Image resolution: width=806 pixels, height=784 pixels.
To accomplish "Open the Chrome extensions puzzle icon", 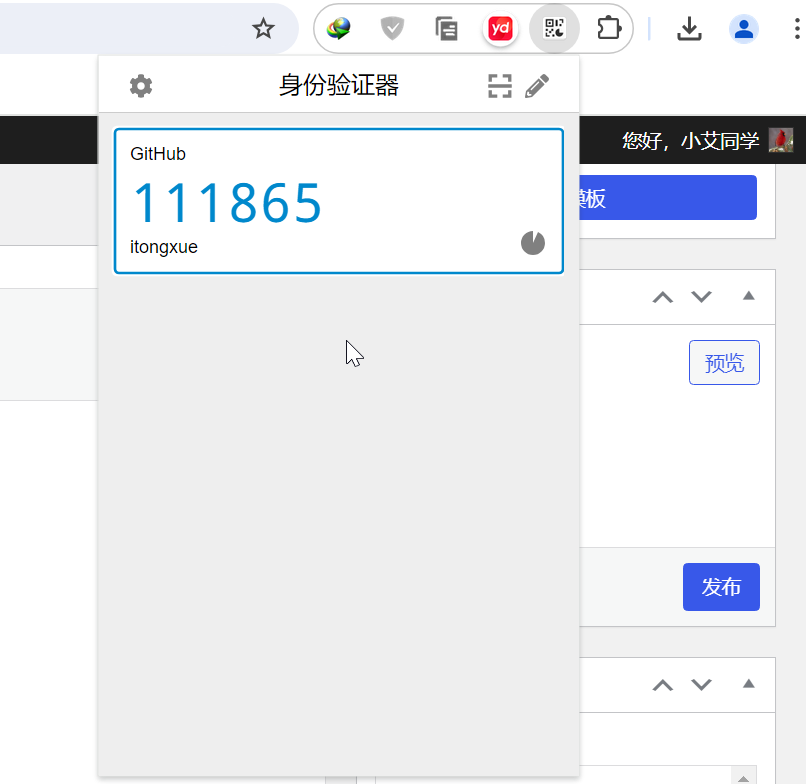I will (x=608, y=29).
